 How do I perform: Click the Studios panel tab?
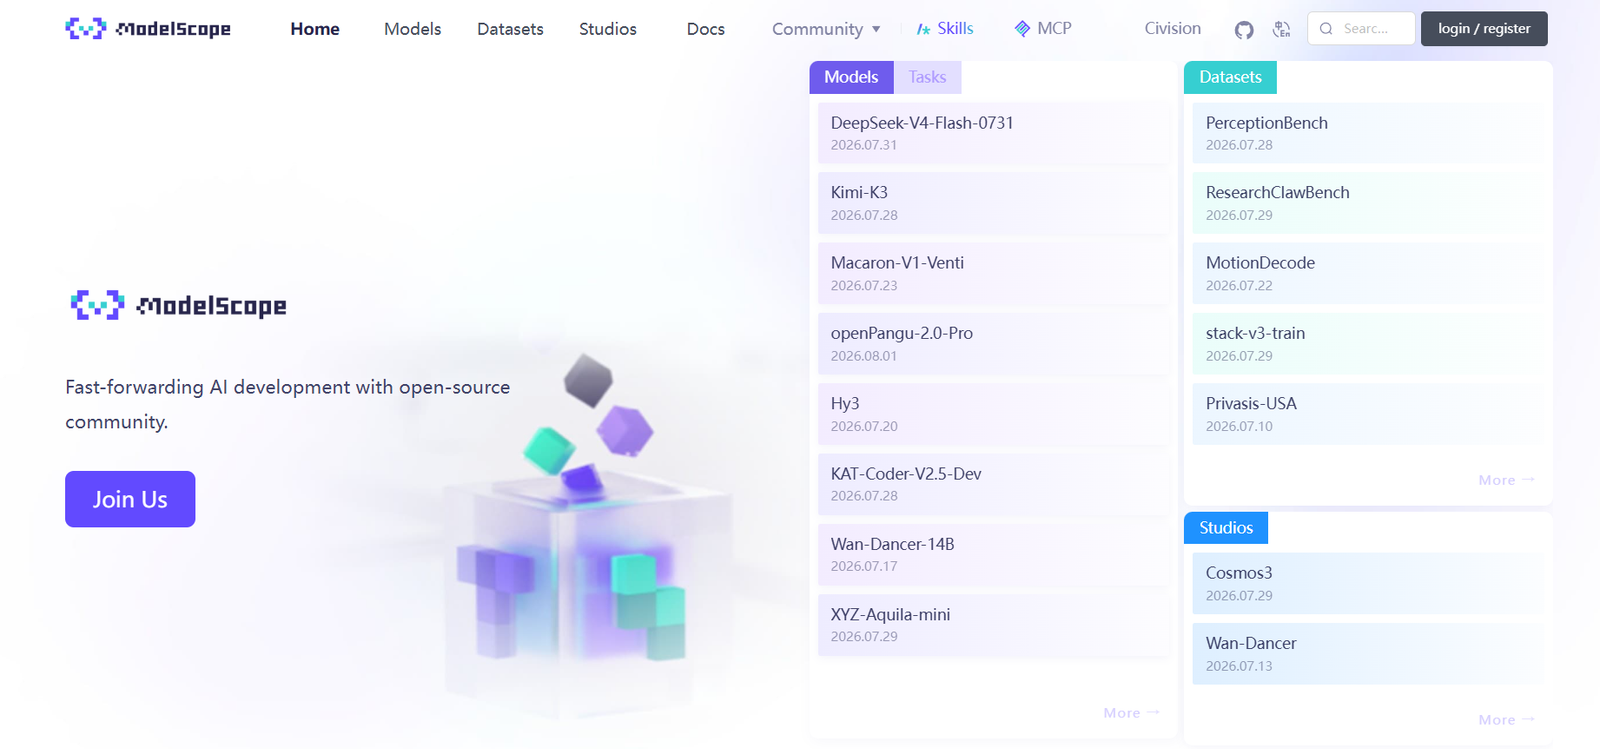pos(1226,528)
